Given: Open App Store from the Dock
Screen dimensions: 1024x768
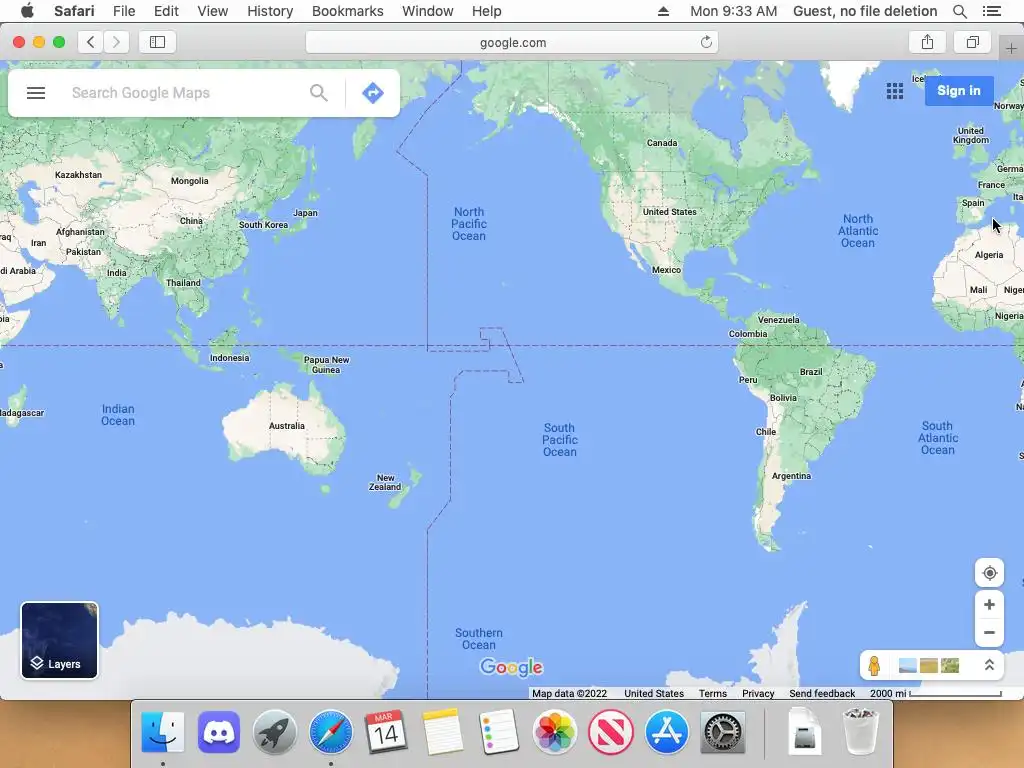Looking at the screenshot, I should point(666,732).
